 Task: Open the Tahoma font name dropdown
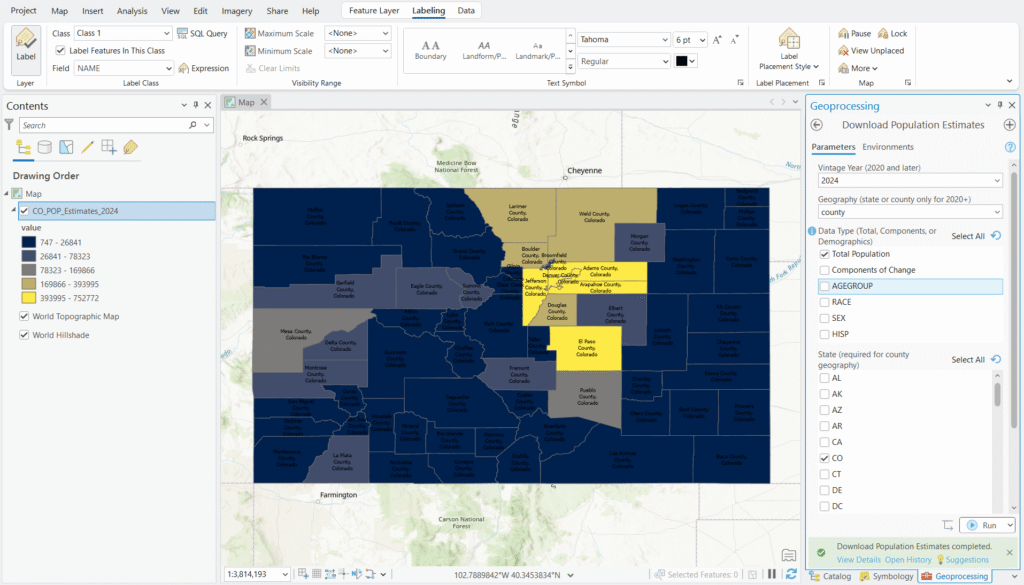point(664,40)
